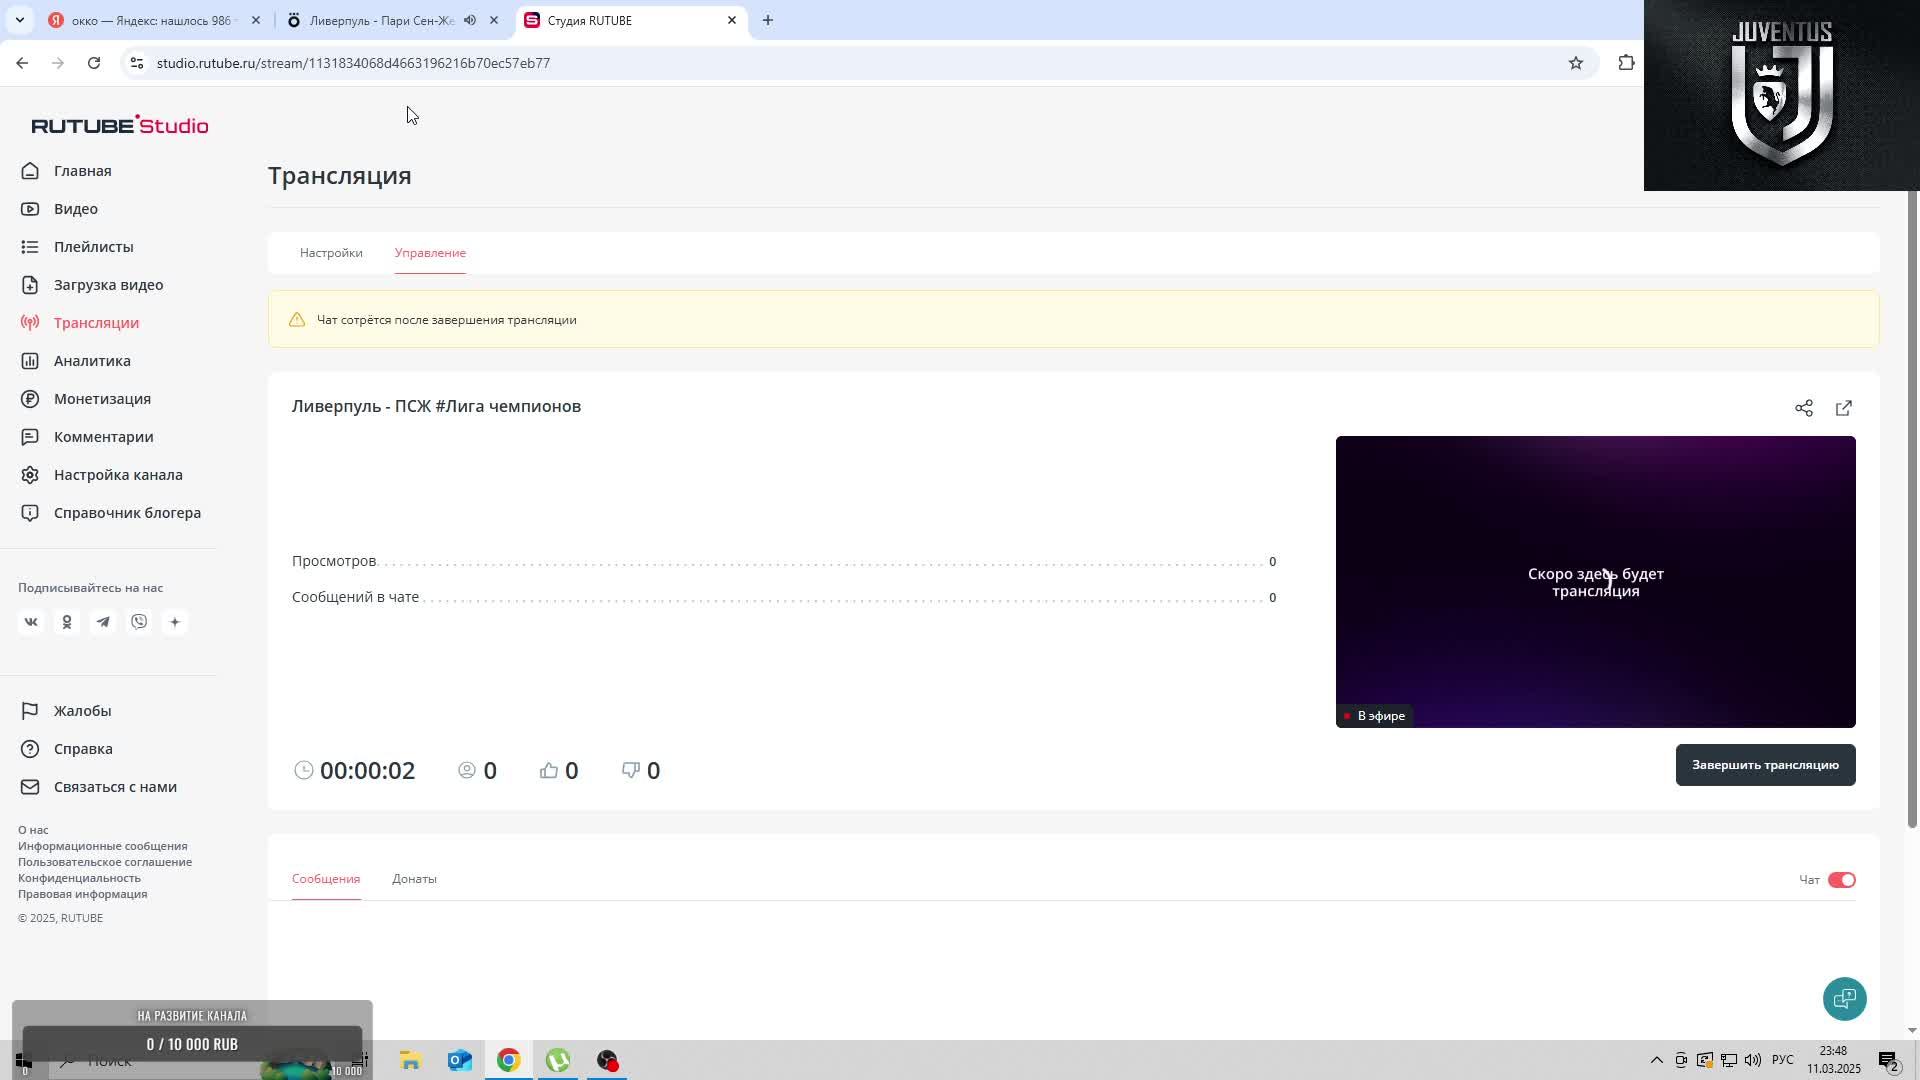Open the Viber social icon

(x=139, y=622)
